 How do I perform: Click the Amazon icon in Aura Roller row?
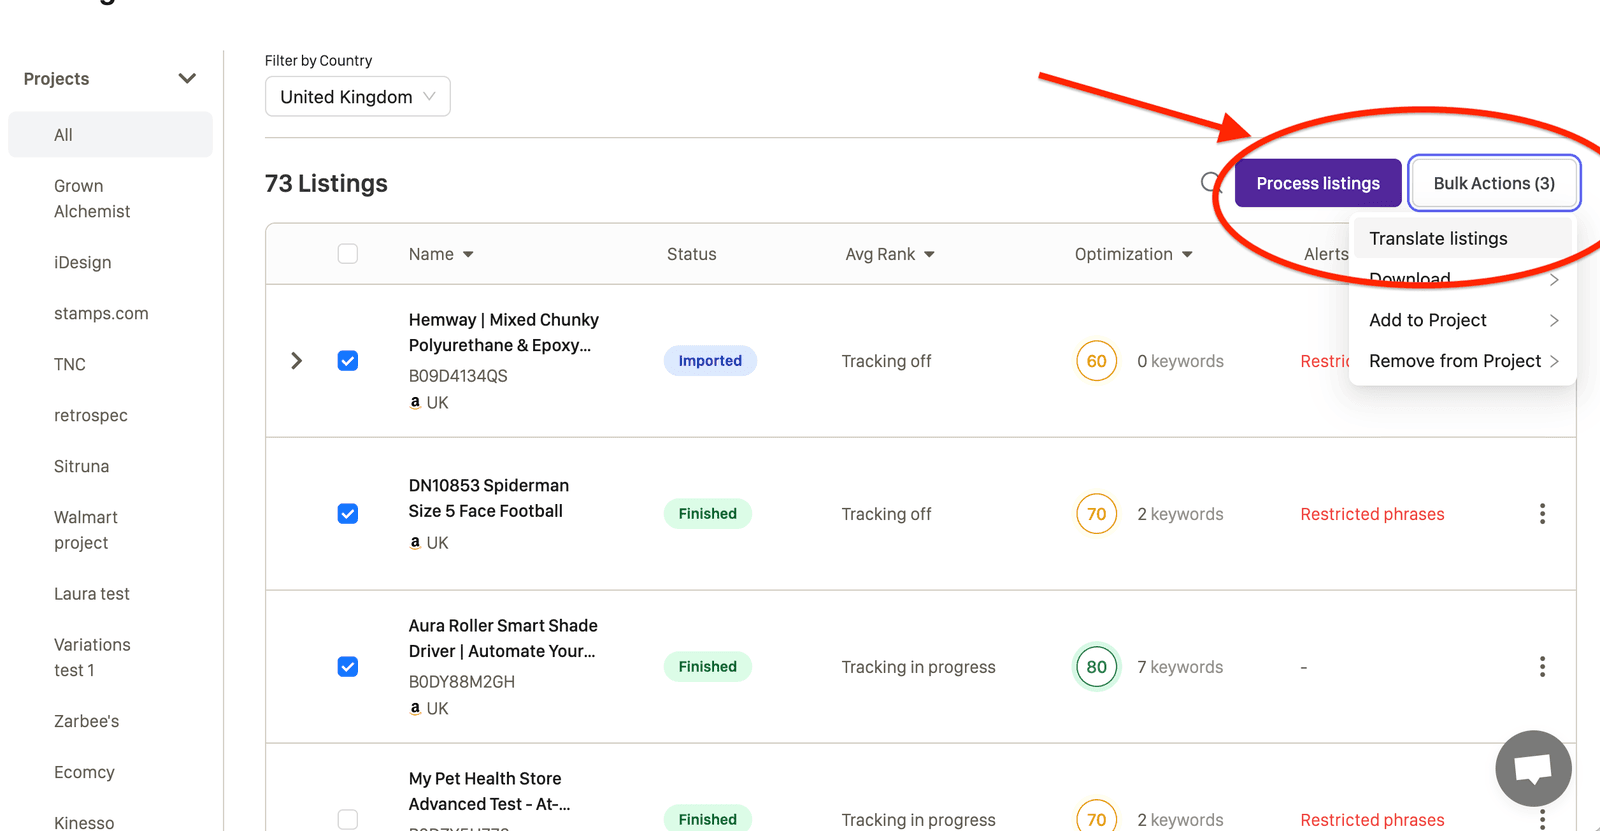pyautogui.click(x=415, y=708)
